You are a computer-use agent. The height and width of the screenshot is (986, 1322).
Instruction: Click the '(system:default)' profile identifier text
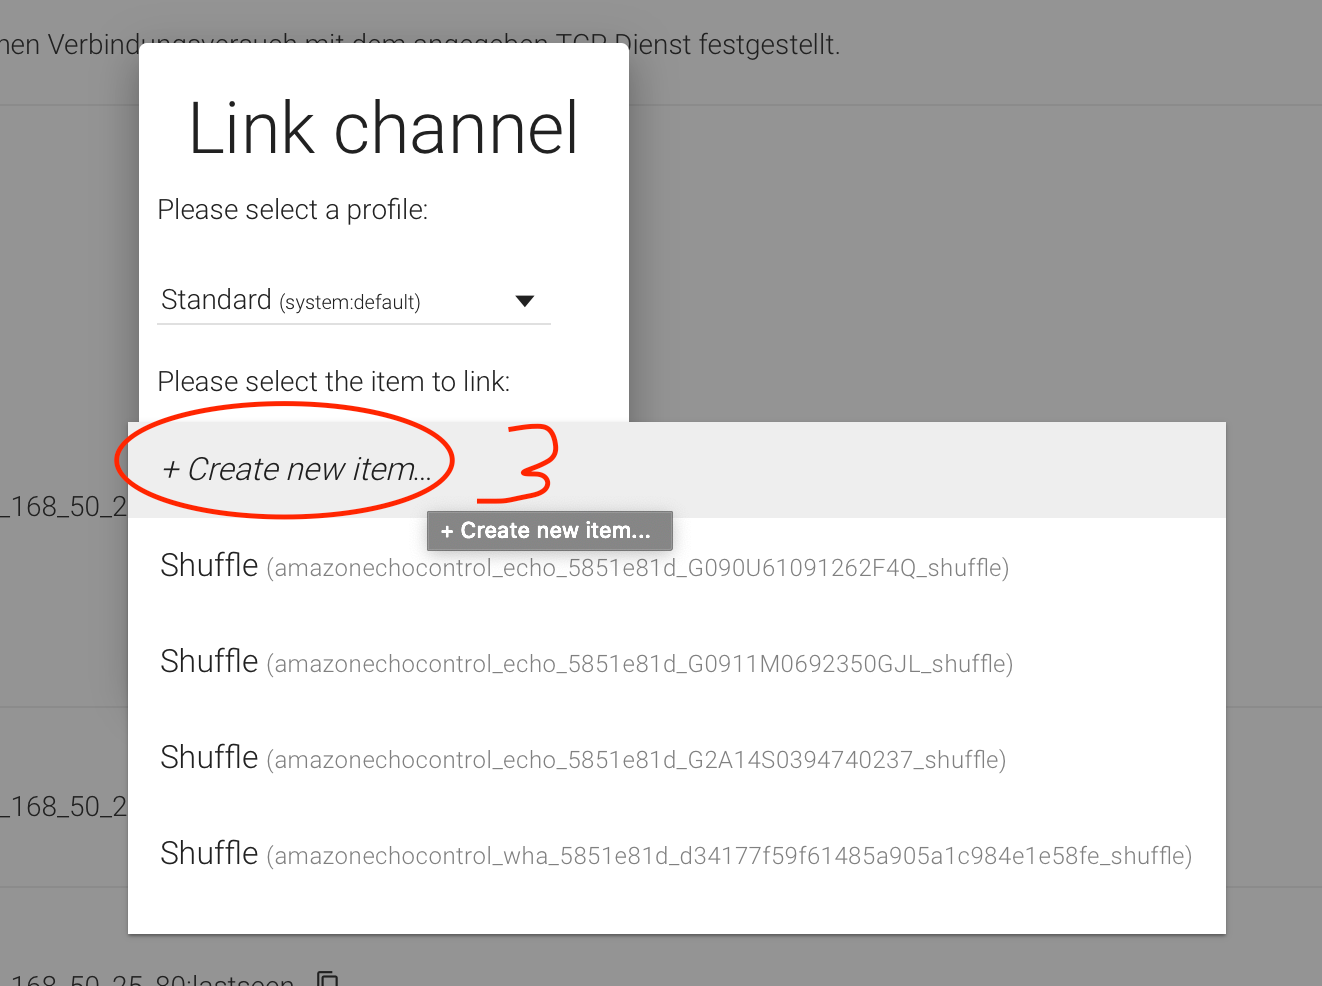(x=349, y=302)
